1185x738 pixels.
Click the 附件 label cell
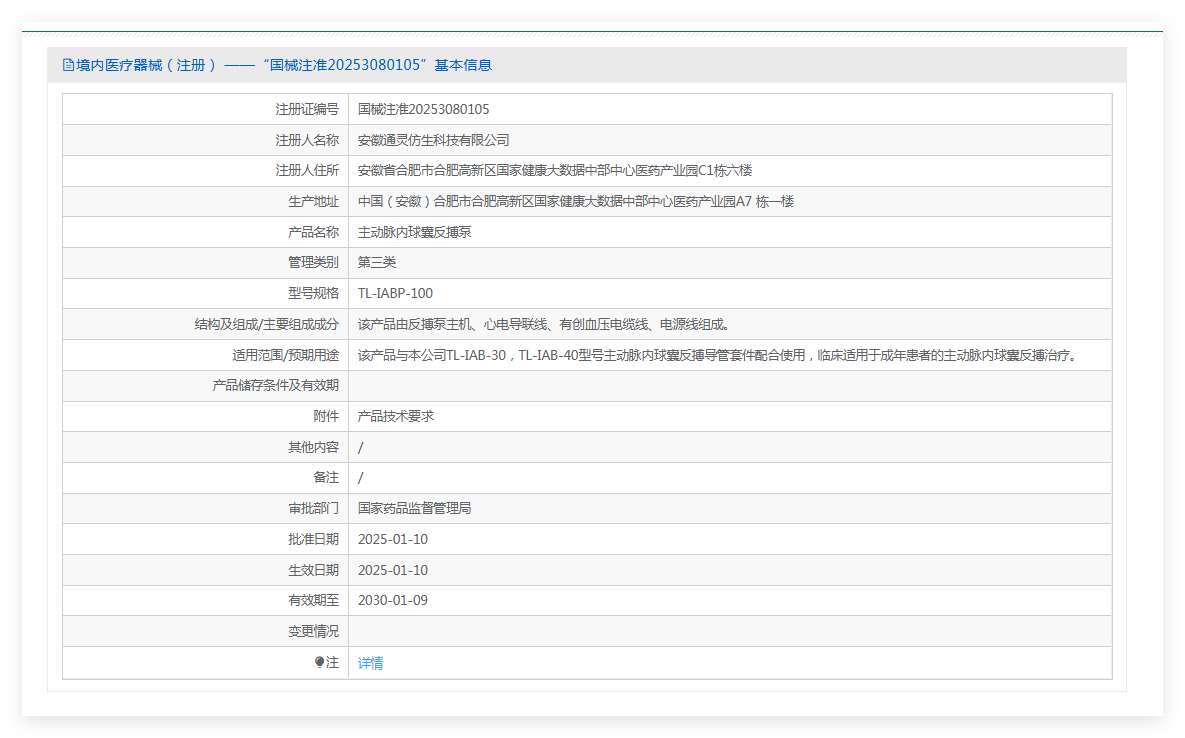(206, 417)
